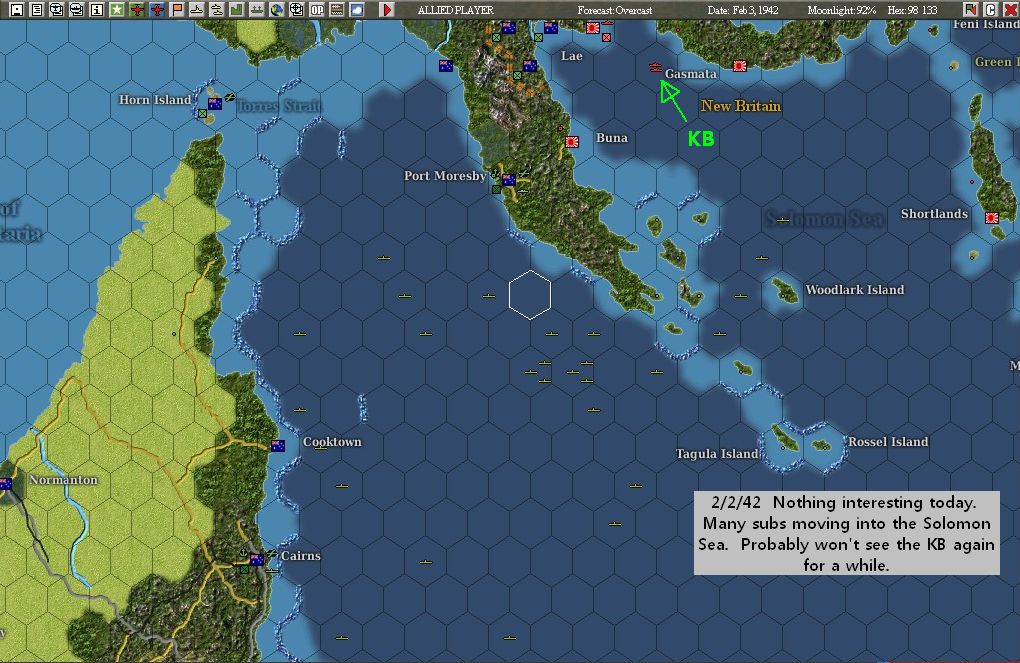1020x663 pixels.
Task: Click the flag-with-red-arrow icon at top right
Action: tap(971, 10)
